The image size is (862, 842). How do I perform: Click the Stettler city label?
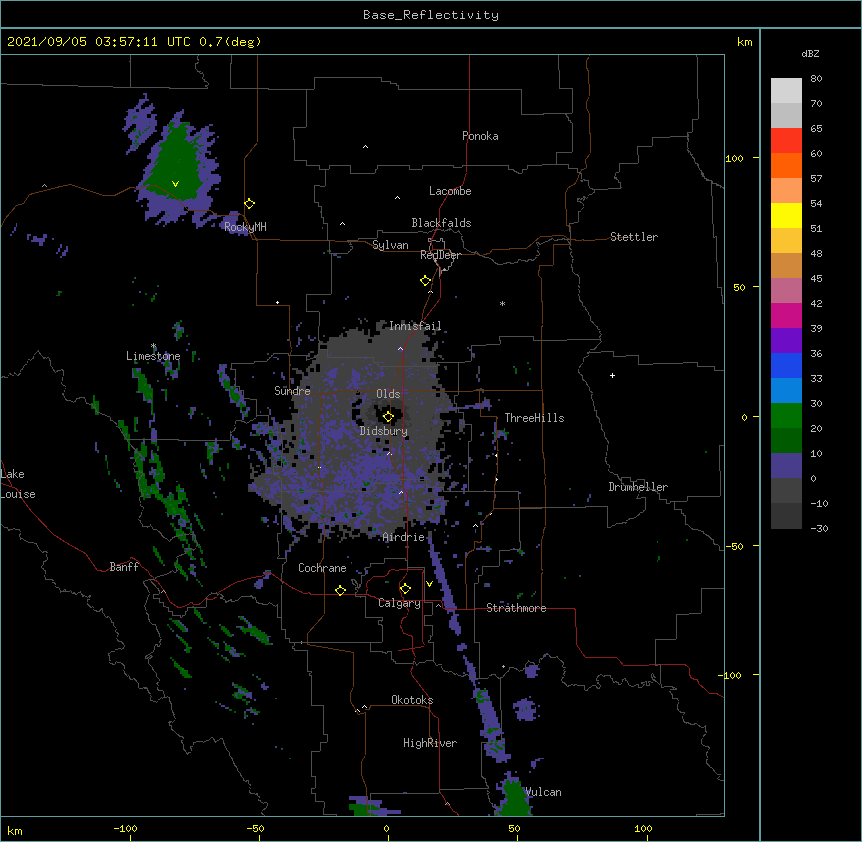[634, 237]
